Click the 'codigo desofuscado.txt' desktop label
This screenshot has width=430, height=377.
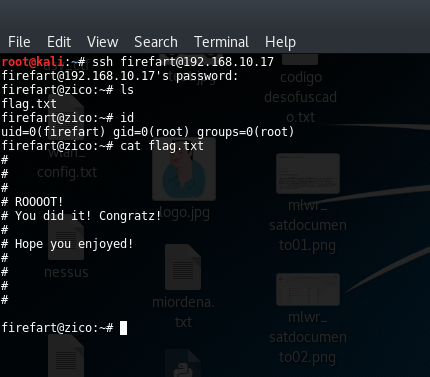tap(301, 97)
